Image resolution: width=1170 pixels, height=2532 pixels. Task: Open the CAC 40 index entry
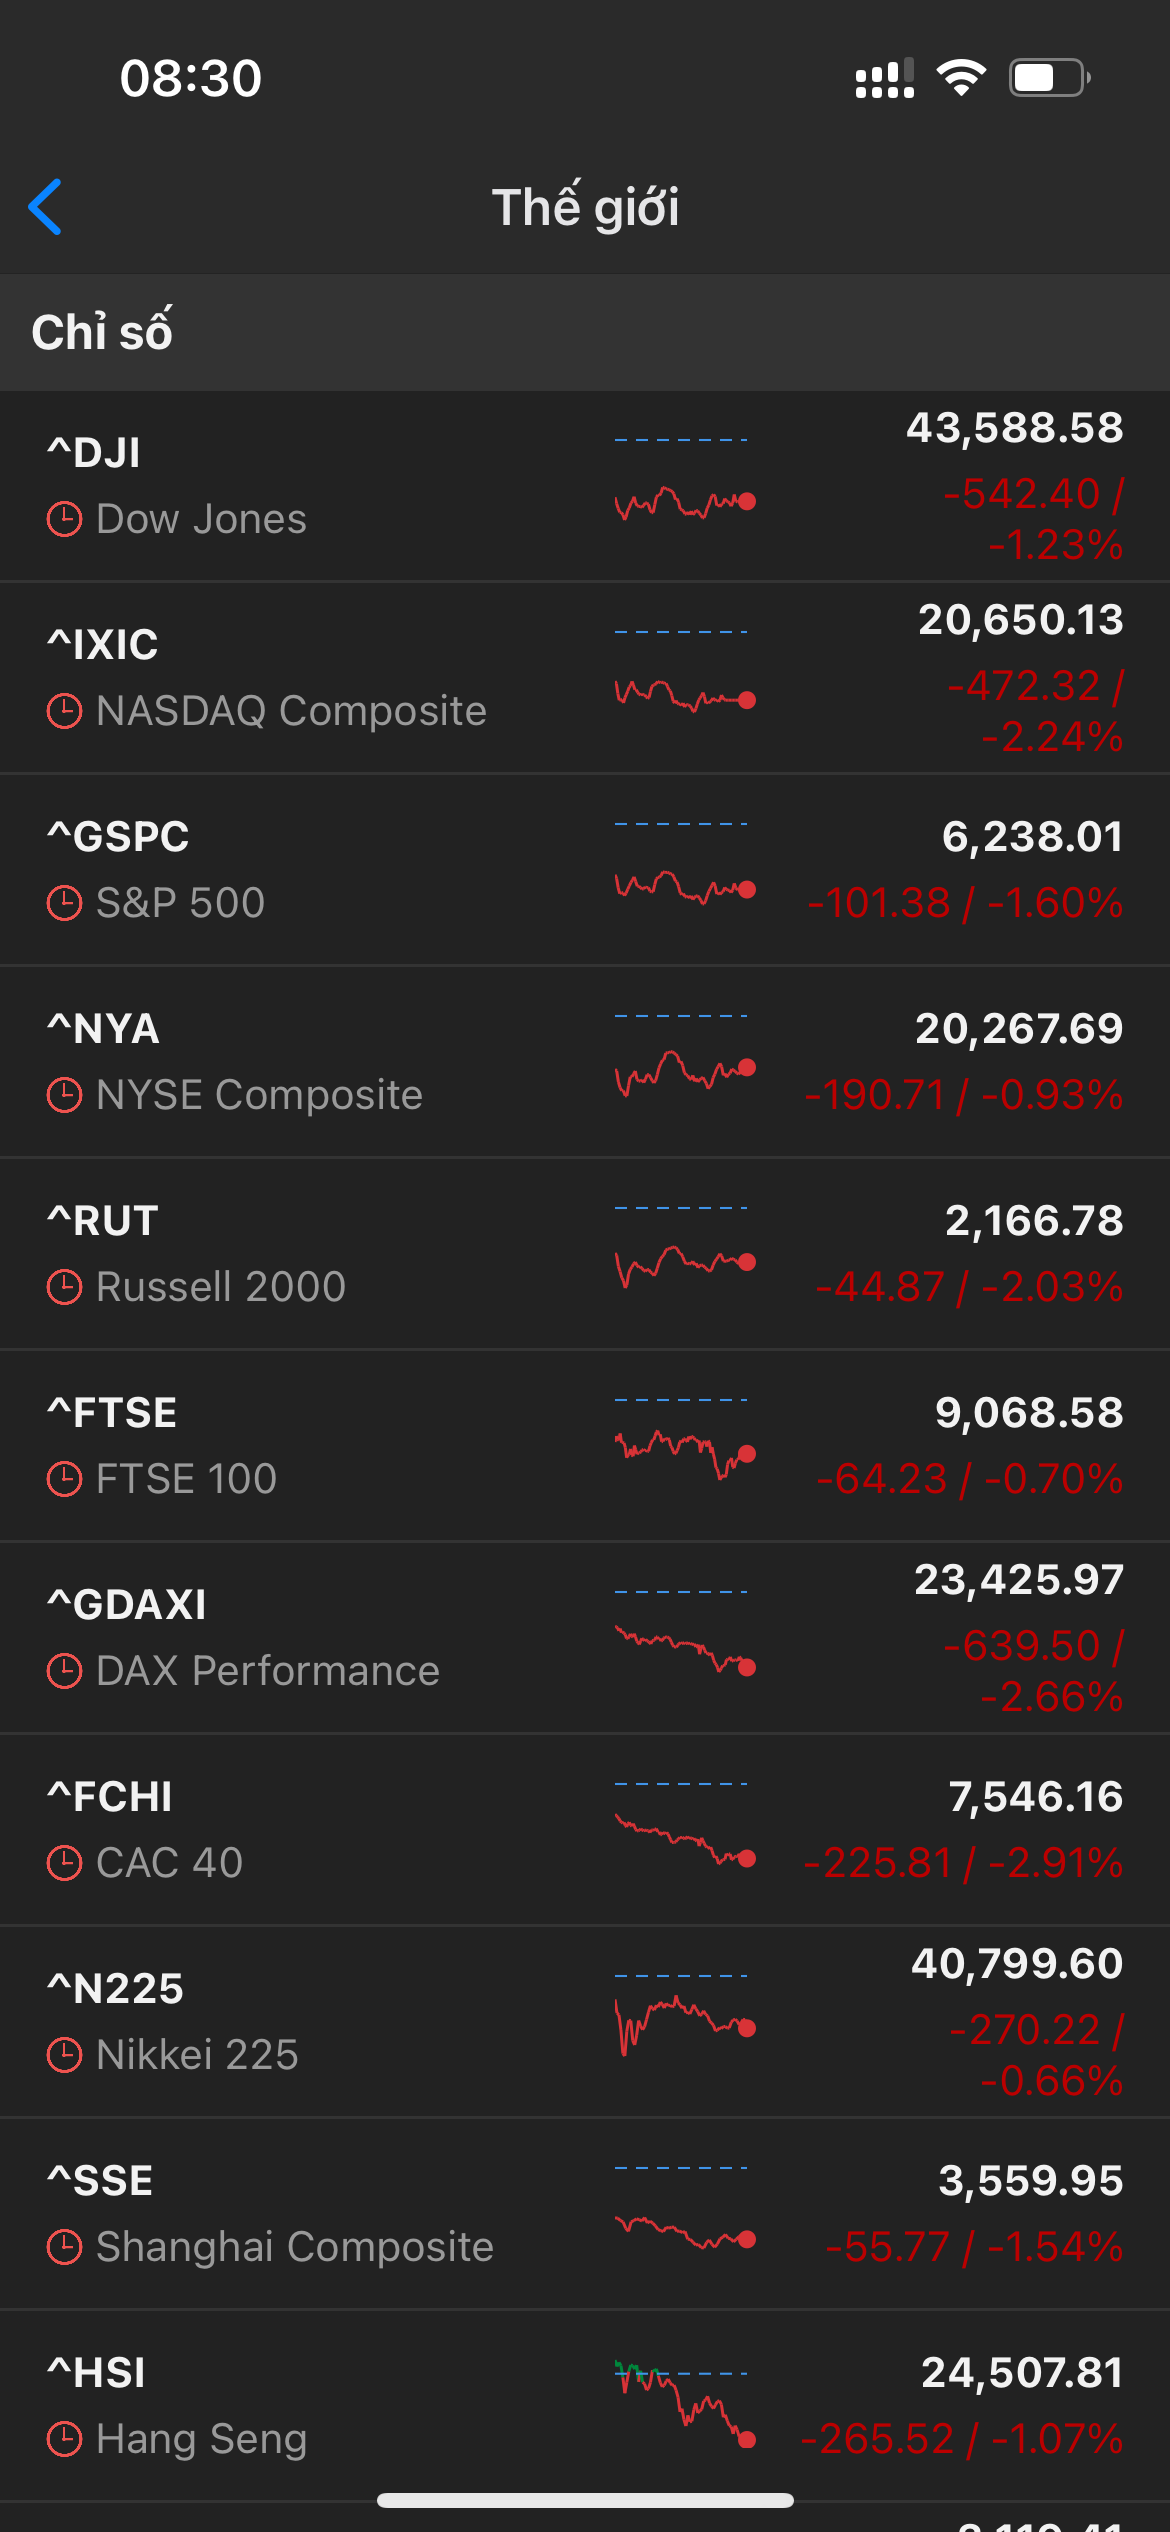(170, 1863)
